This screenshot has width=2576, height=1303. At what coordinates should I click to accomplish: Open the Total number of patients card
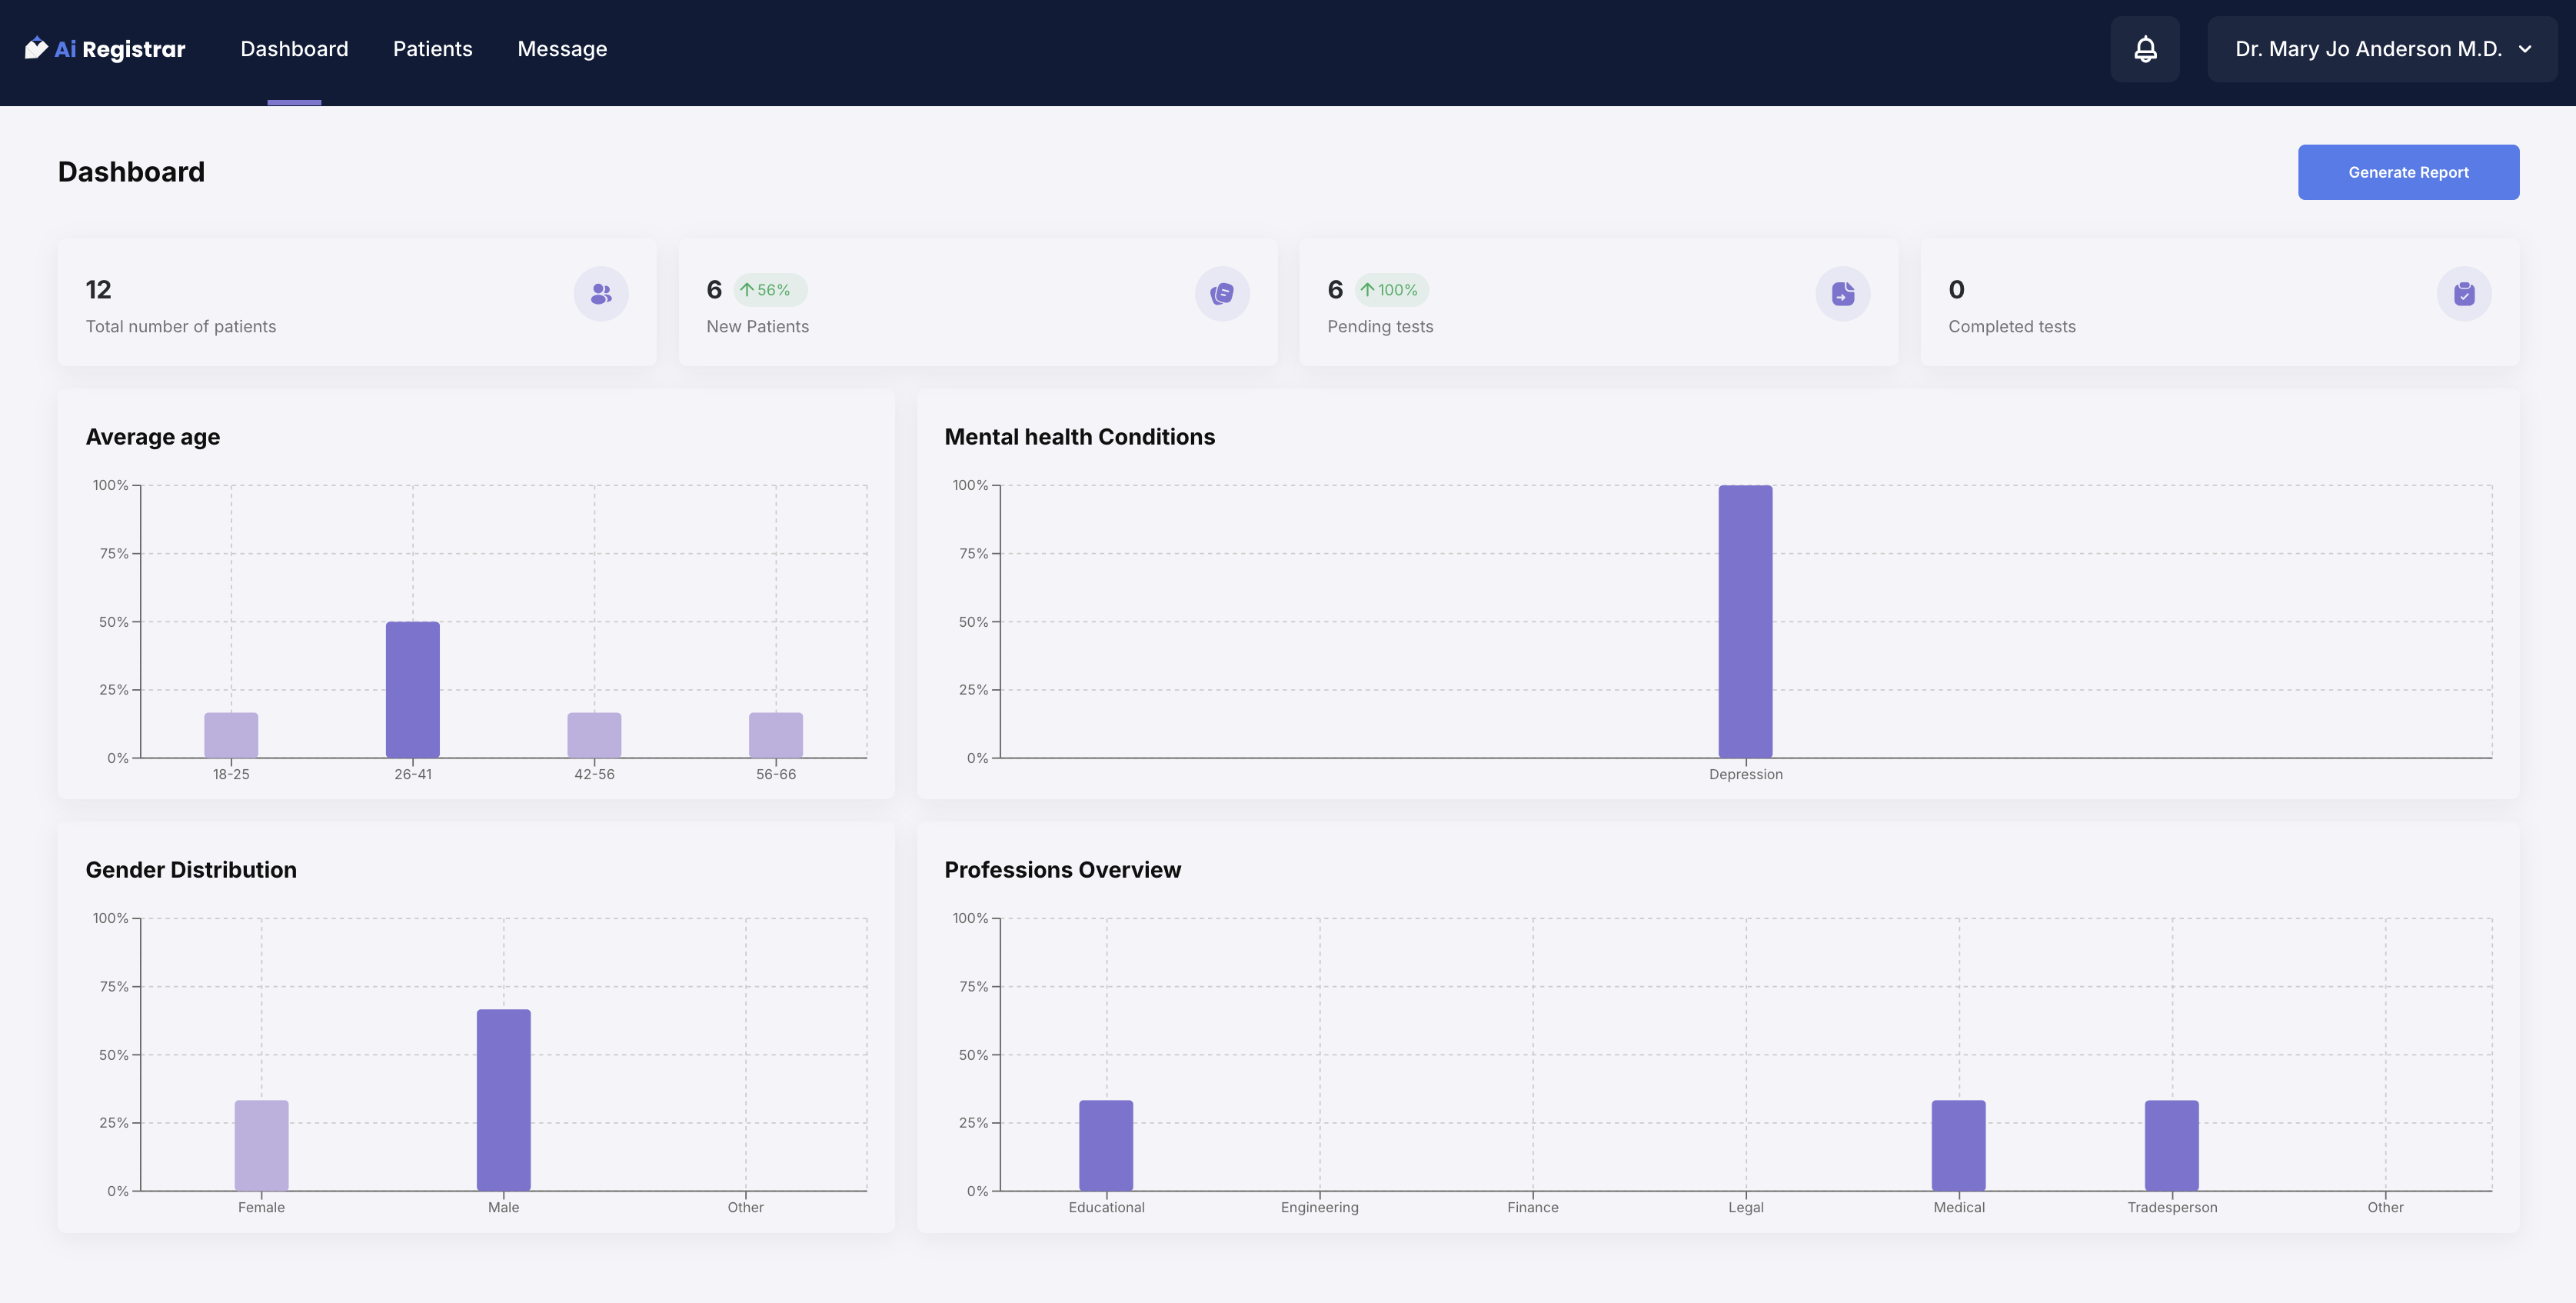click(x=356, y=302)
